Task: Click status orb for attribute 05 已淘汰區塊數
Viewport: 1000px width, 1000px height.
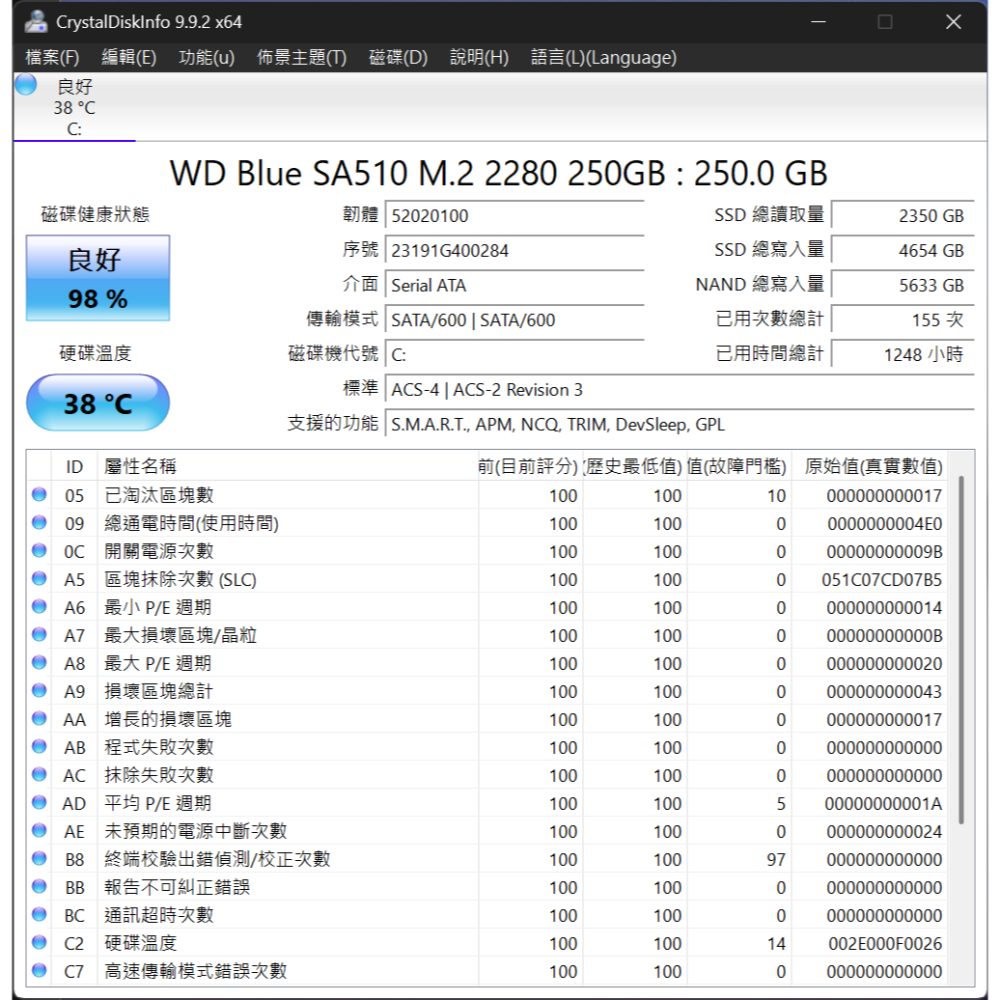Action: coord(39,494)
